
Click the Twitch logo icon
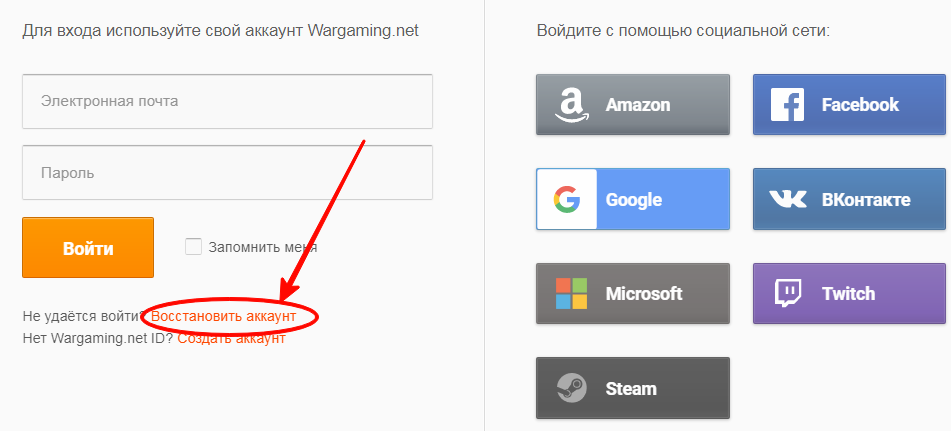(788, 294)
